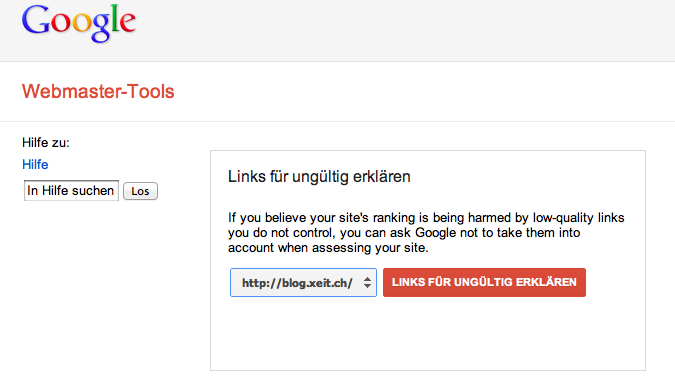
Task: Click the down arrow on site selector
Action: coord(367,286)
